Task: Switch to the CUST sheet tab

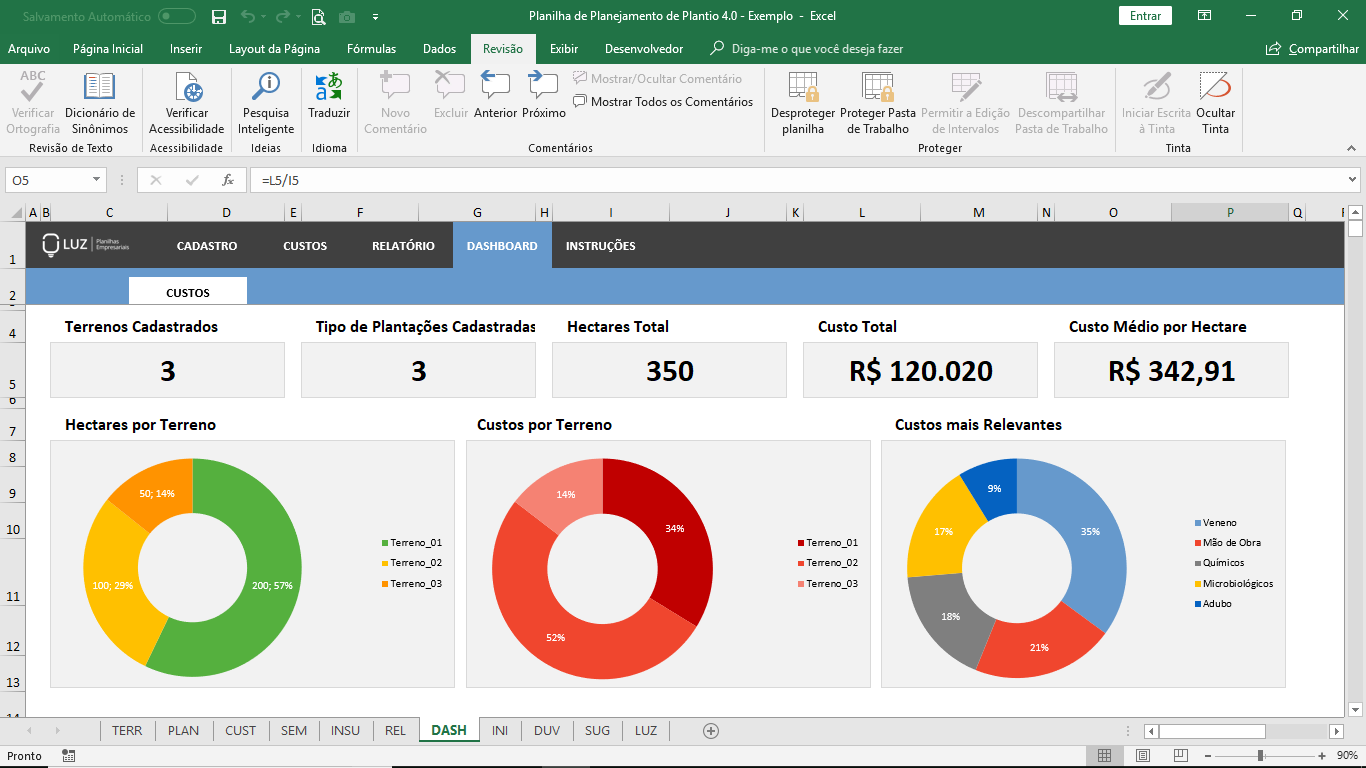Action: pyautogui.click(x=241, y=731)
